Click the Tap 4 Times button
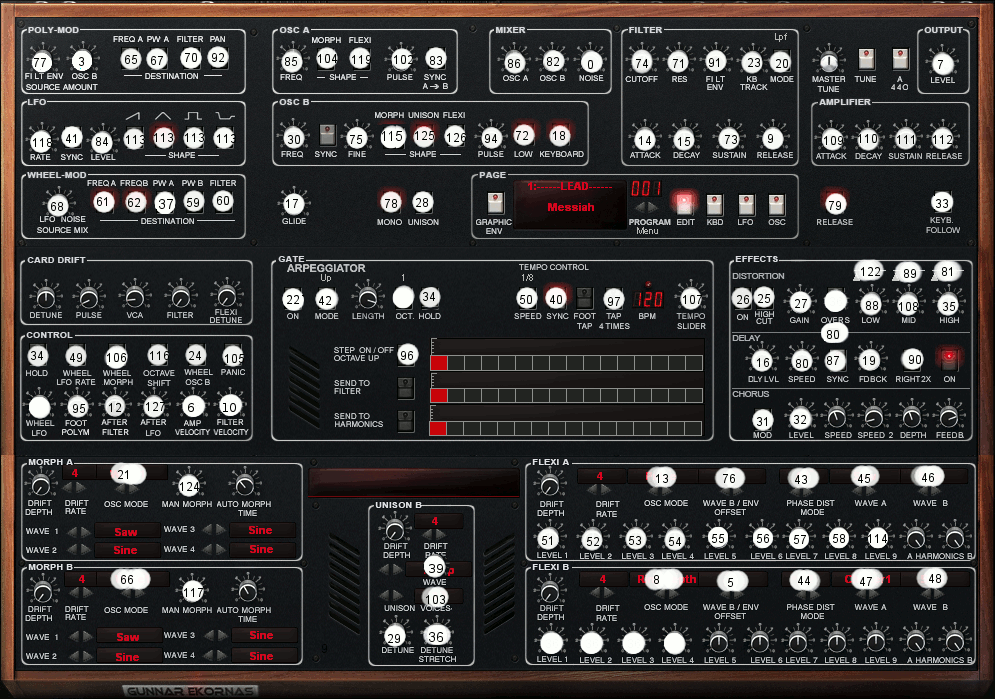 pyautogui.click(x=614, y=300)
